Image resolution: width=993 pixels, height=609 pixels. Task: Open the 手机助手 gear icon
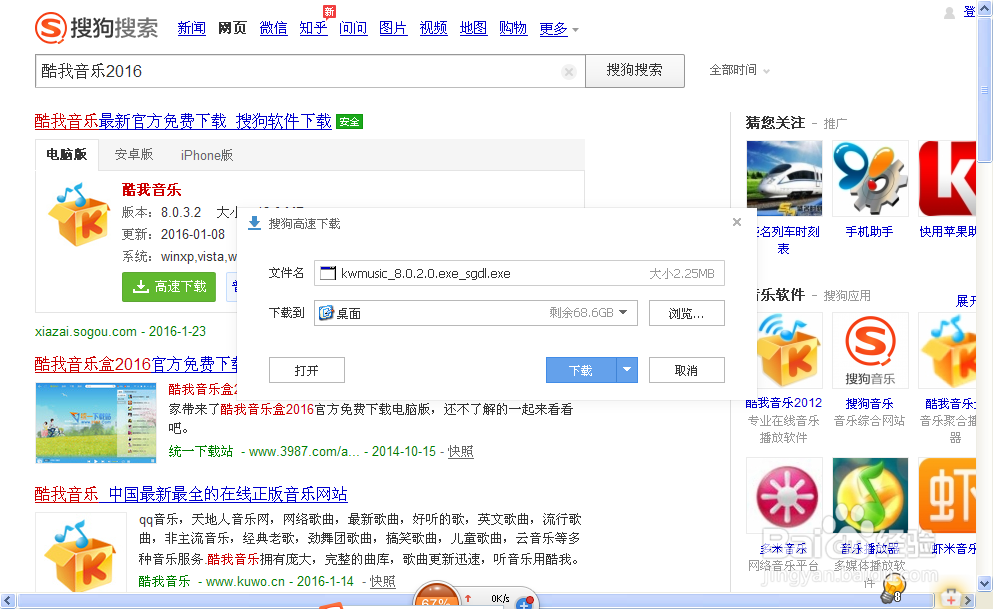[870, 179]
